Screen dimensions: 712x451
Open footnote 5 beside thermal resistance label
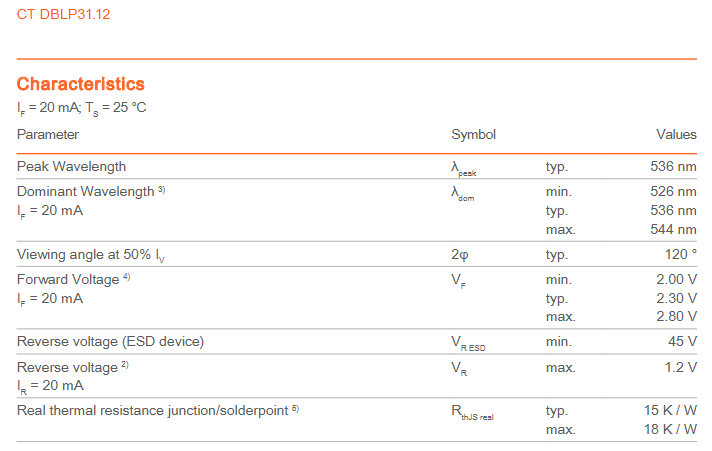pos(295,408)
